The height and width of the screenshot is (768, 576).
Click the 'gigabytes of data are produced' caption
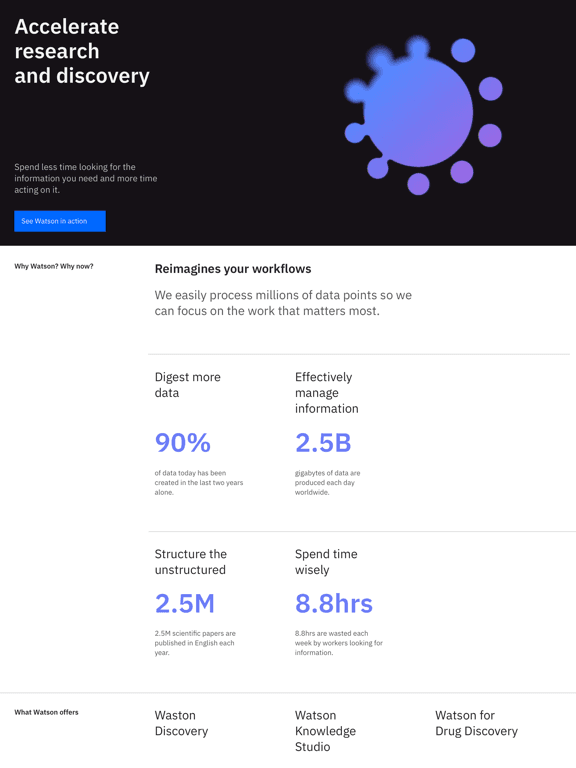[327, 482]
